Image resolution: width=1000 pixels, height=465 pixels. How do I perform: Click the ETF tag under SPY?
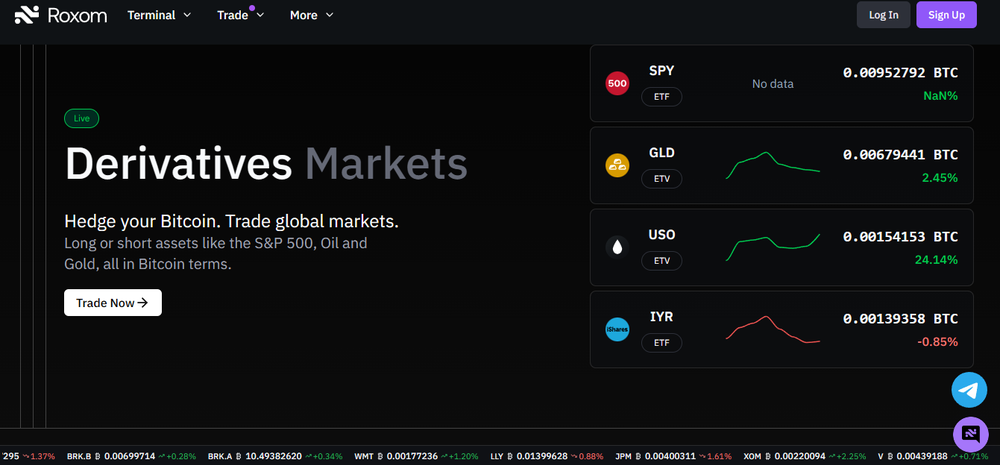pyautogui.click(x=661, y=97)
